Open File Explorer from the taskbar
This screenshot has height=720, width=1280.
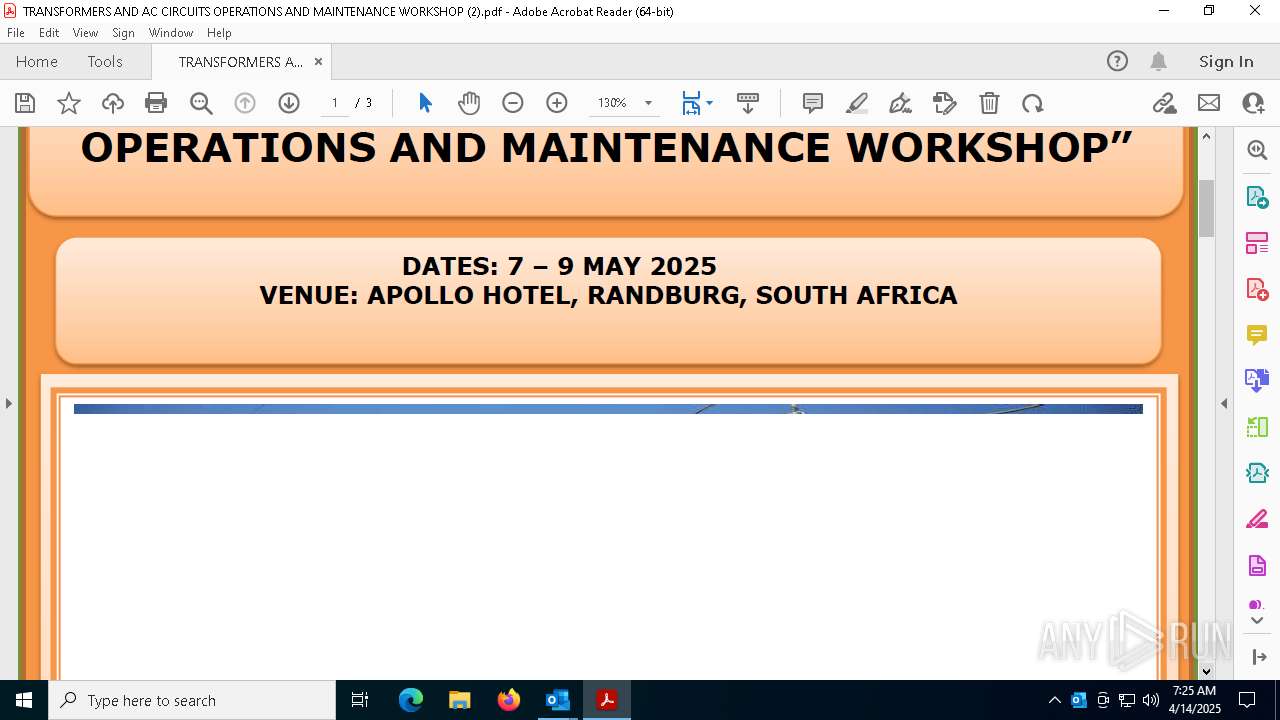[x=459, y=700]
